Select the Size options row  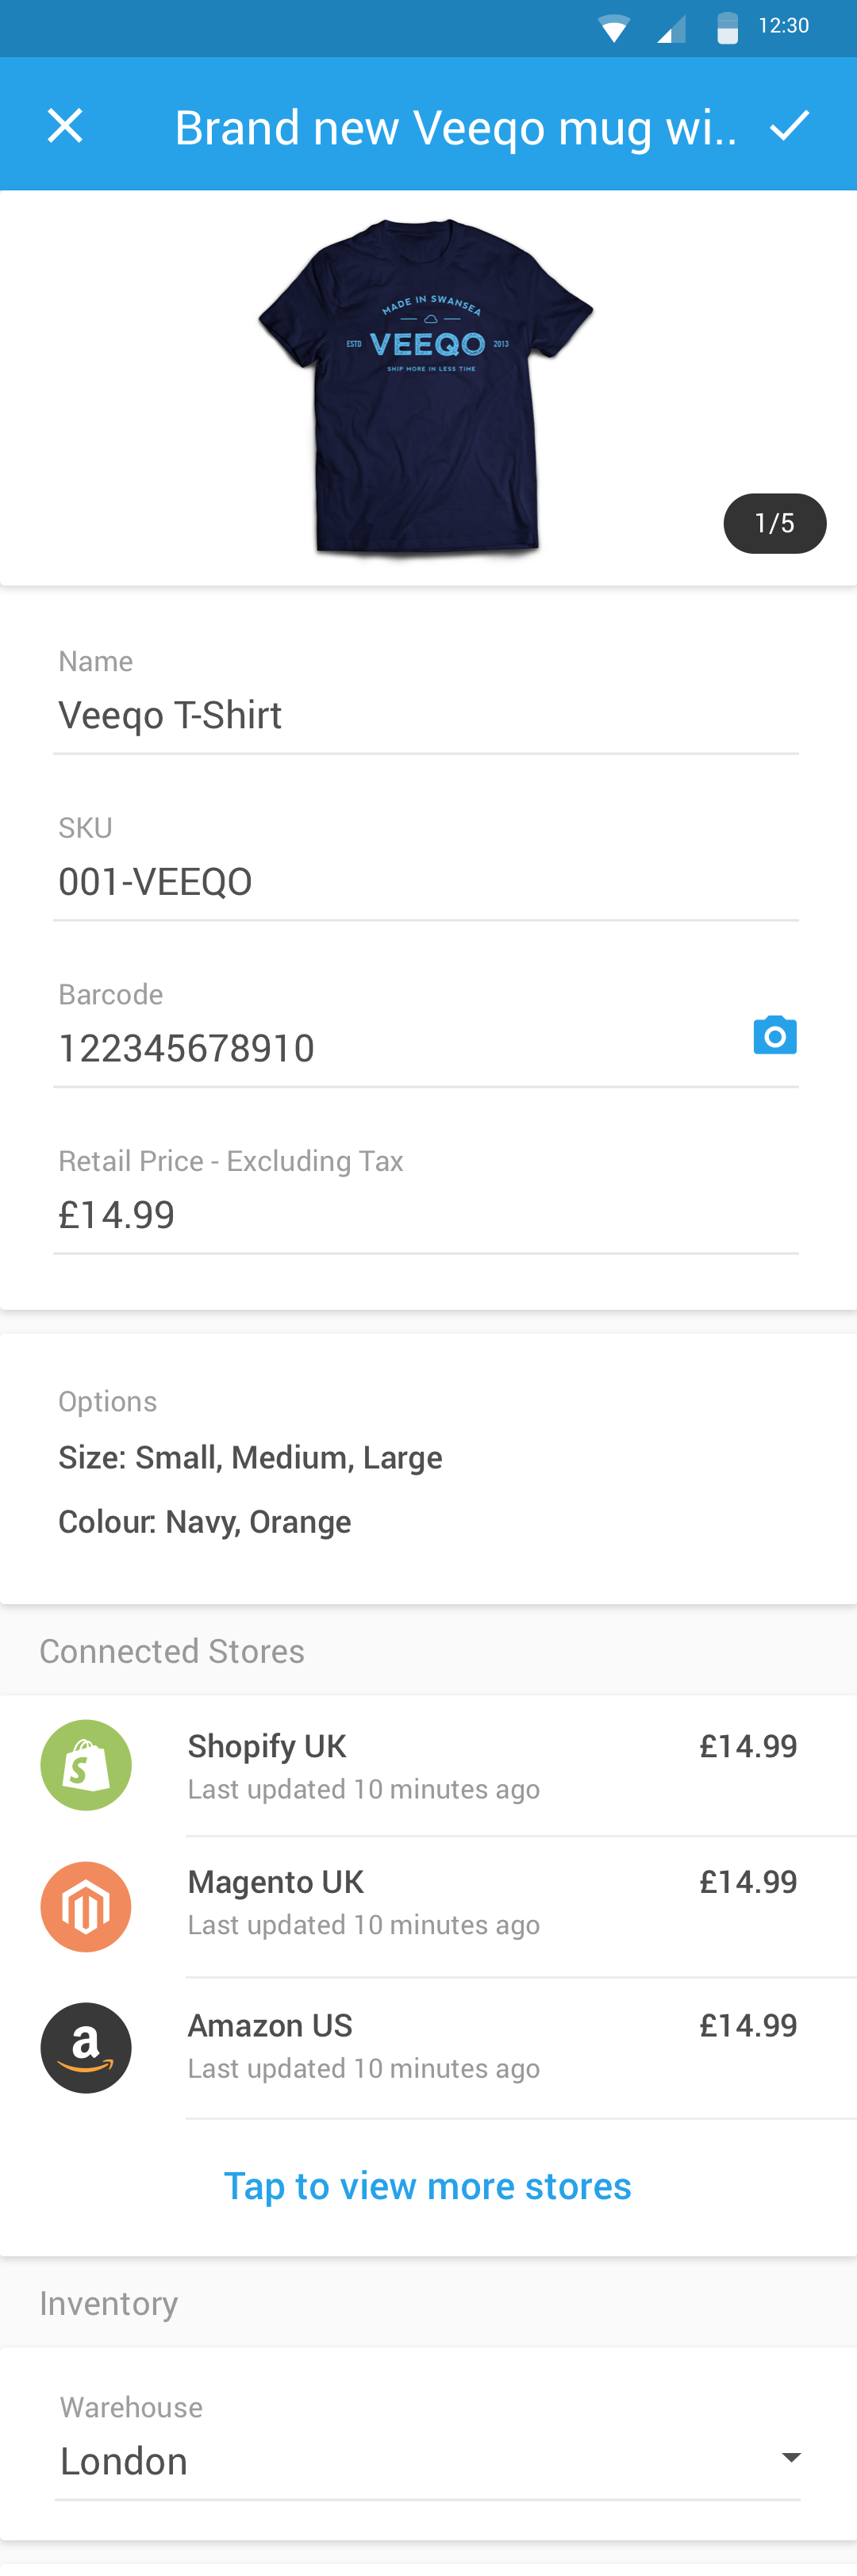tap(250, 1457)
